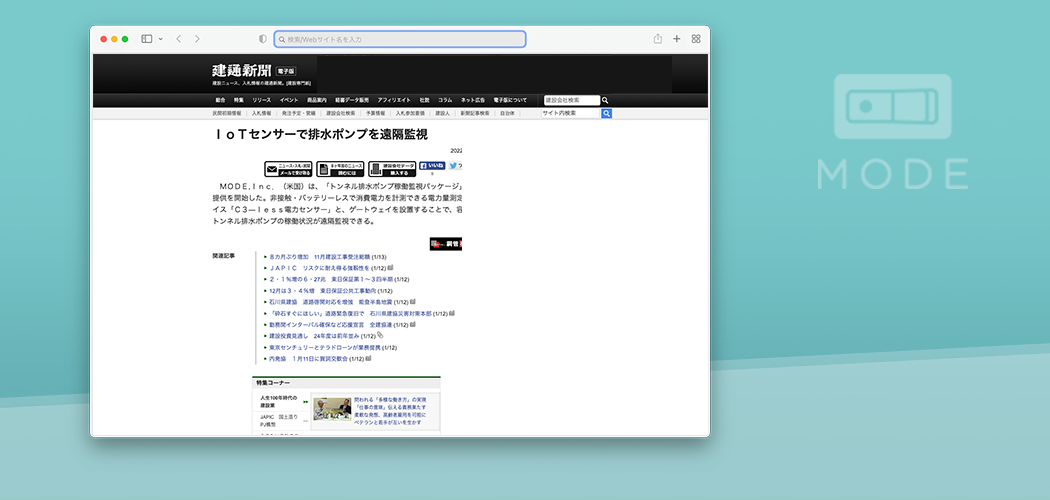
Task: Click the Safari sidebar toggle icon
Action: [146, 39]
